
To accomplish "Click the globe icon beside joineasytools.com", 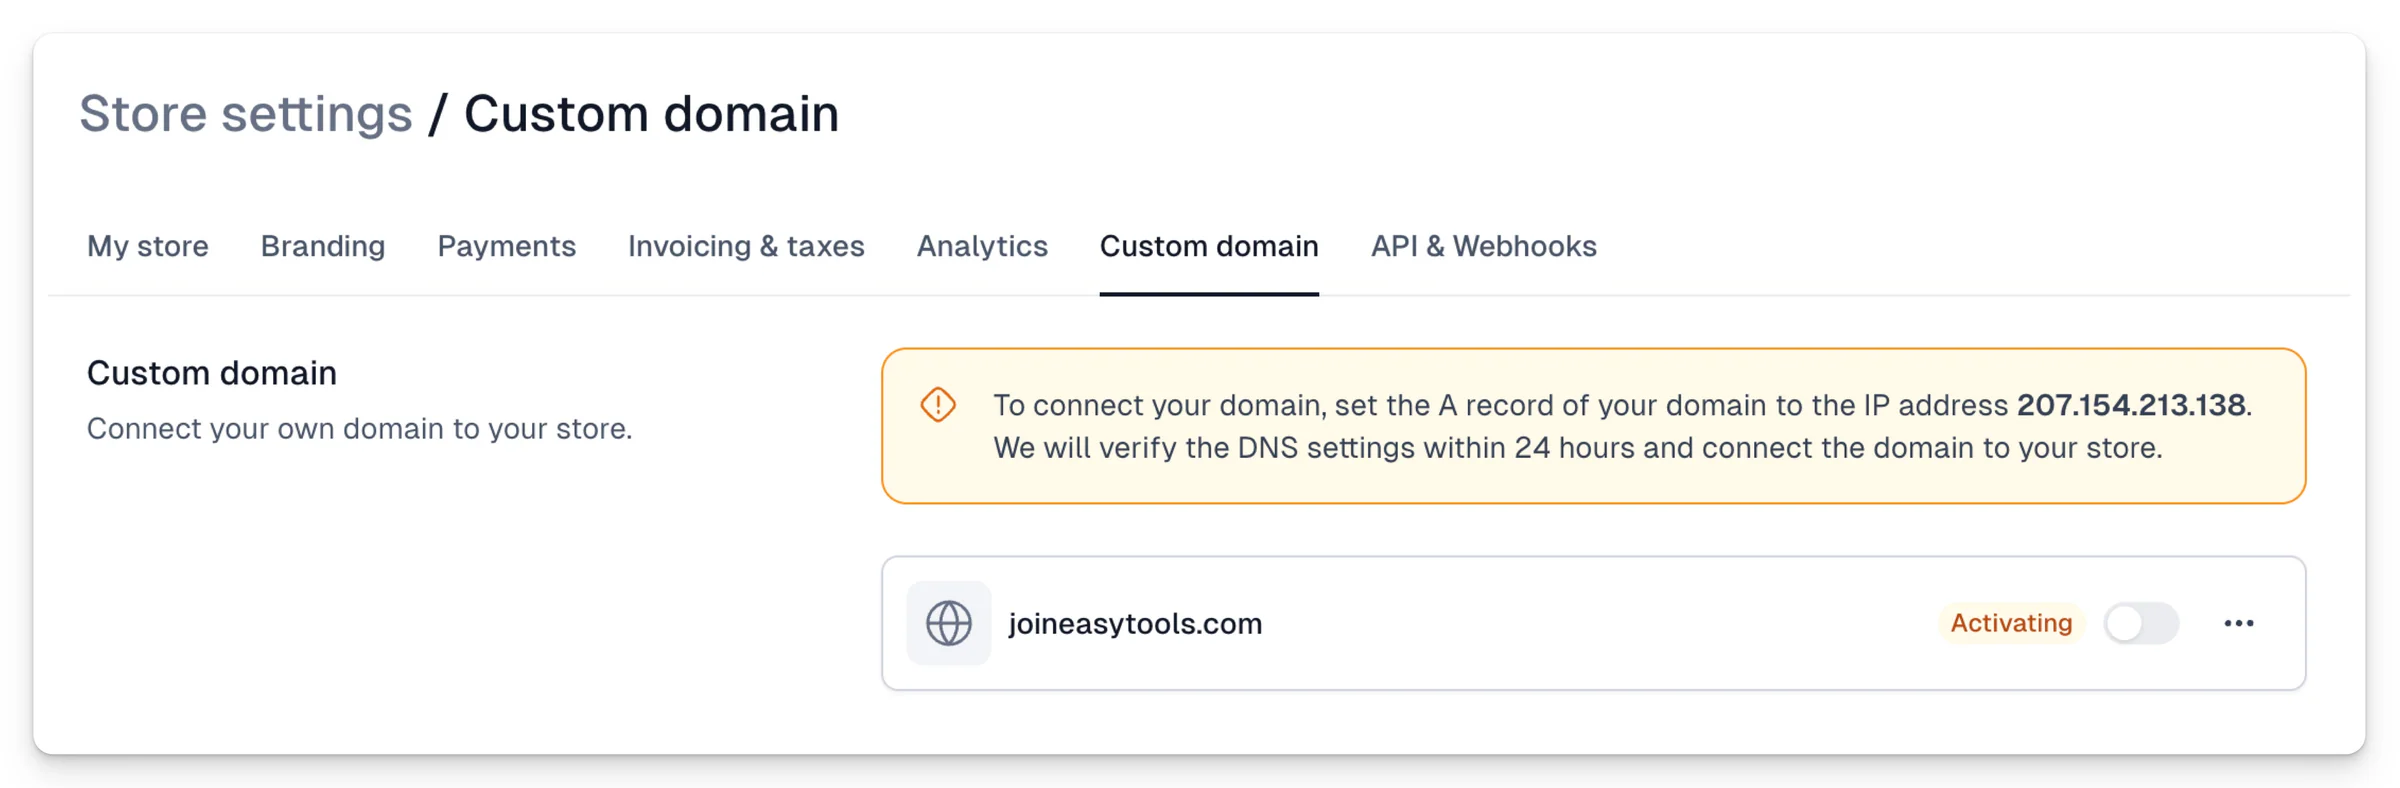I will (948, 623).
